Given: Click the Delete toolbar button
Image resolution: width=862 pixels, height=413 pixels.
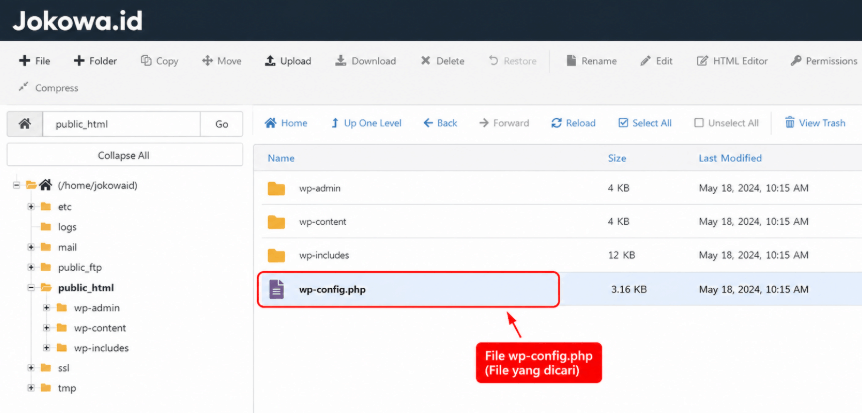Looking at the screenshot, I should pyautogui.click(x=442, y=61).
